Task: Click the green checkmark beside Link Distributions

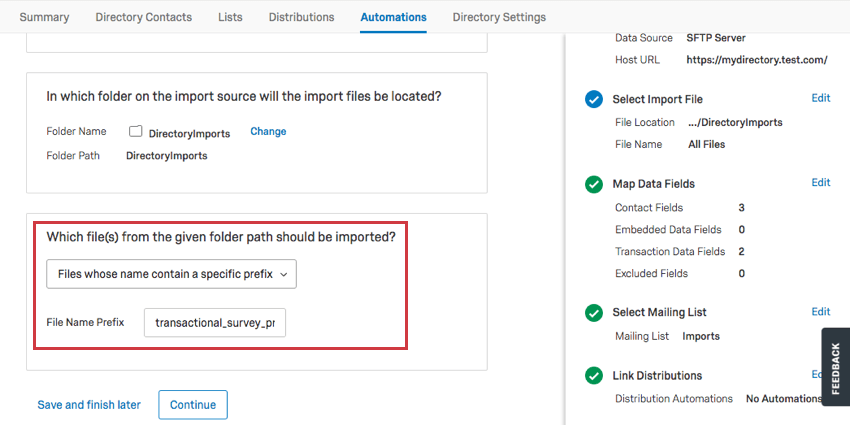Action: click(594, 376)
